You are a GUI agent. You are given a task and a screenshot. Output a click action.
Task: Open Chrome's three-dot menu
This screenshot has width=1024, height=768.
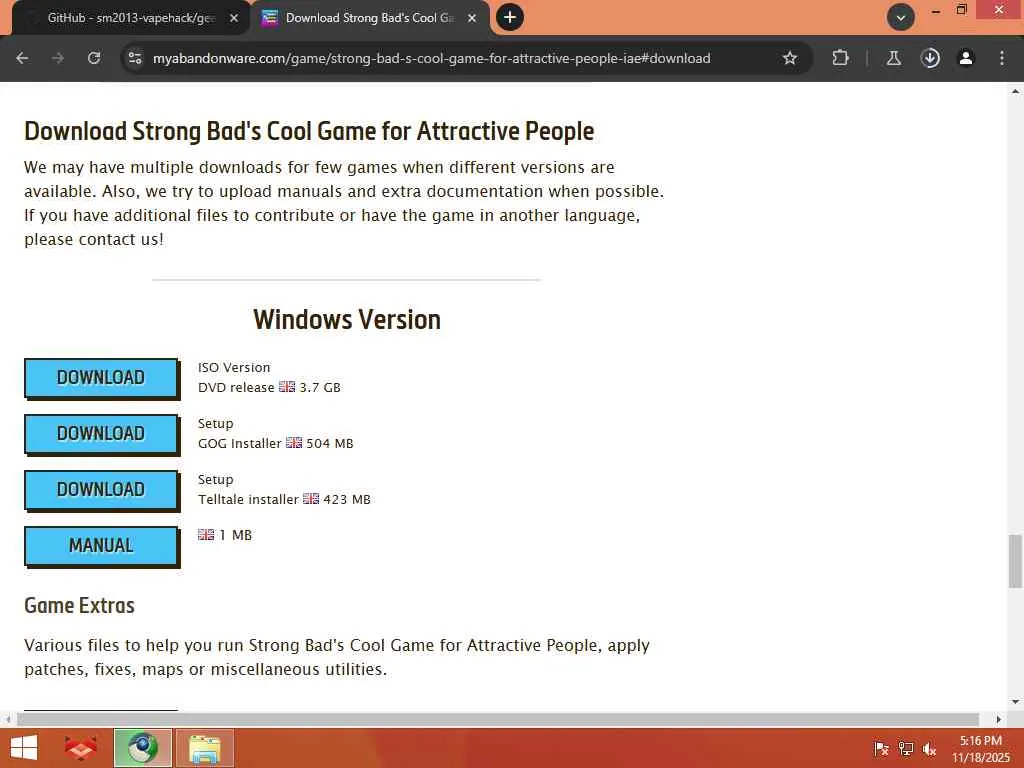coord(1002,58)
